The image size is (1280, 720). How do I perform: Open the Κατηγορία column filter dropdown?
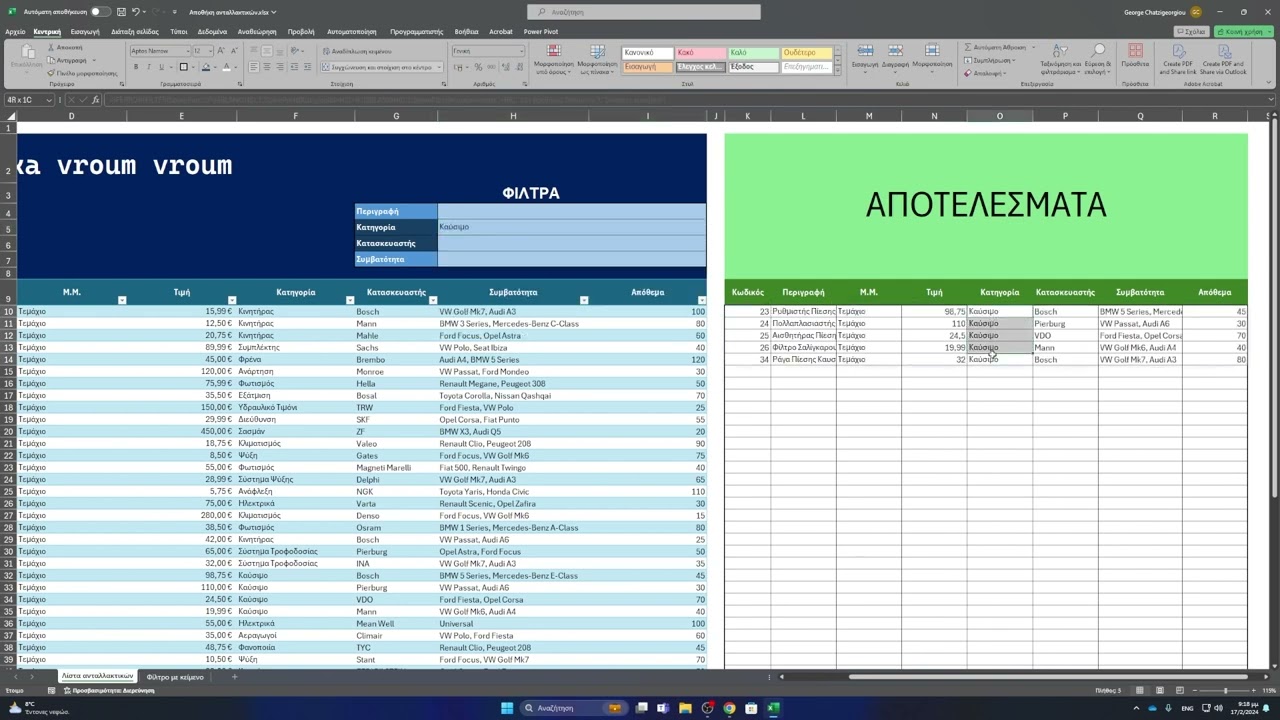[x=350, y=300]
